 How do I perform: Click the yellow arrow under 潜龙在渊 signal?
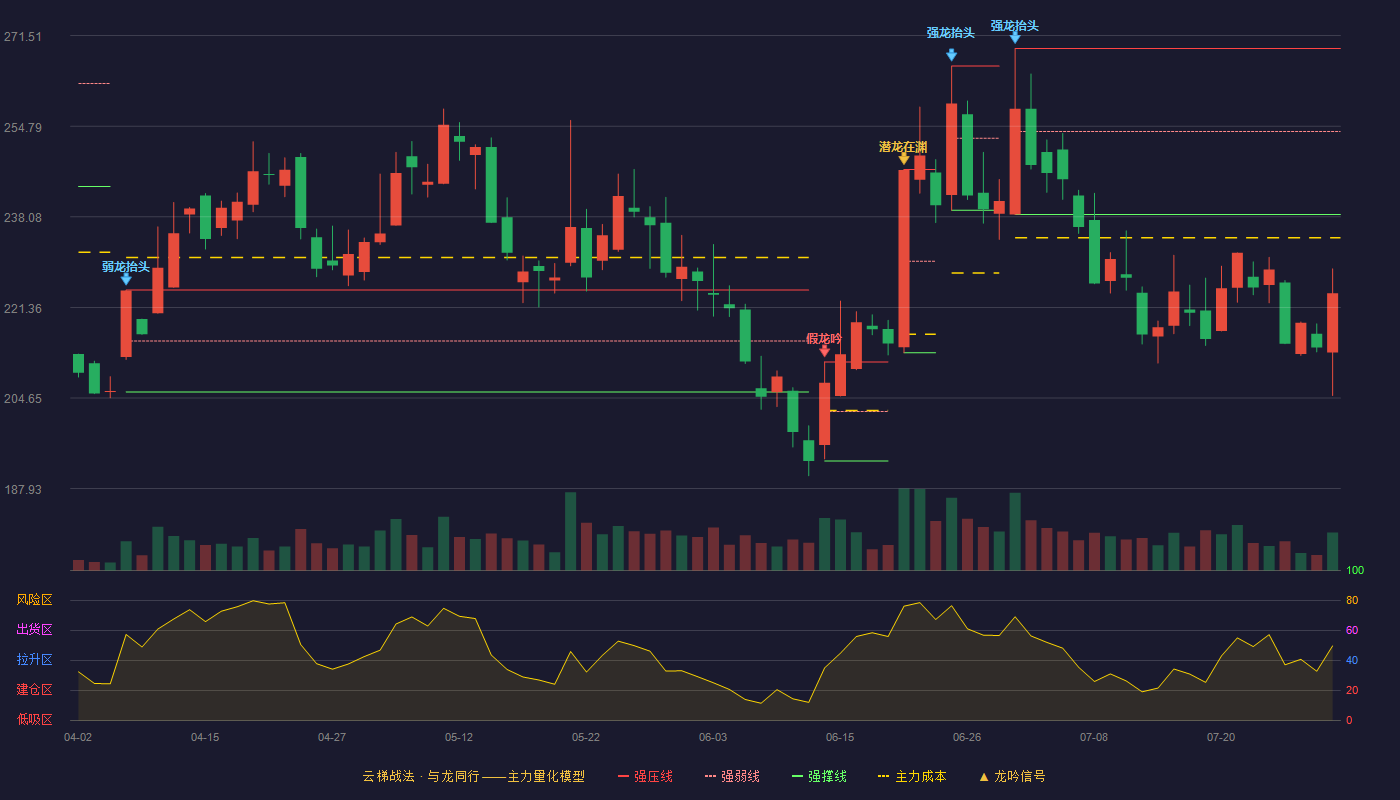pos(904,159)
